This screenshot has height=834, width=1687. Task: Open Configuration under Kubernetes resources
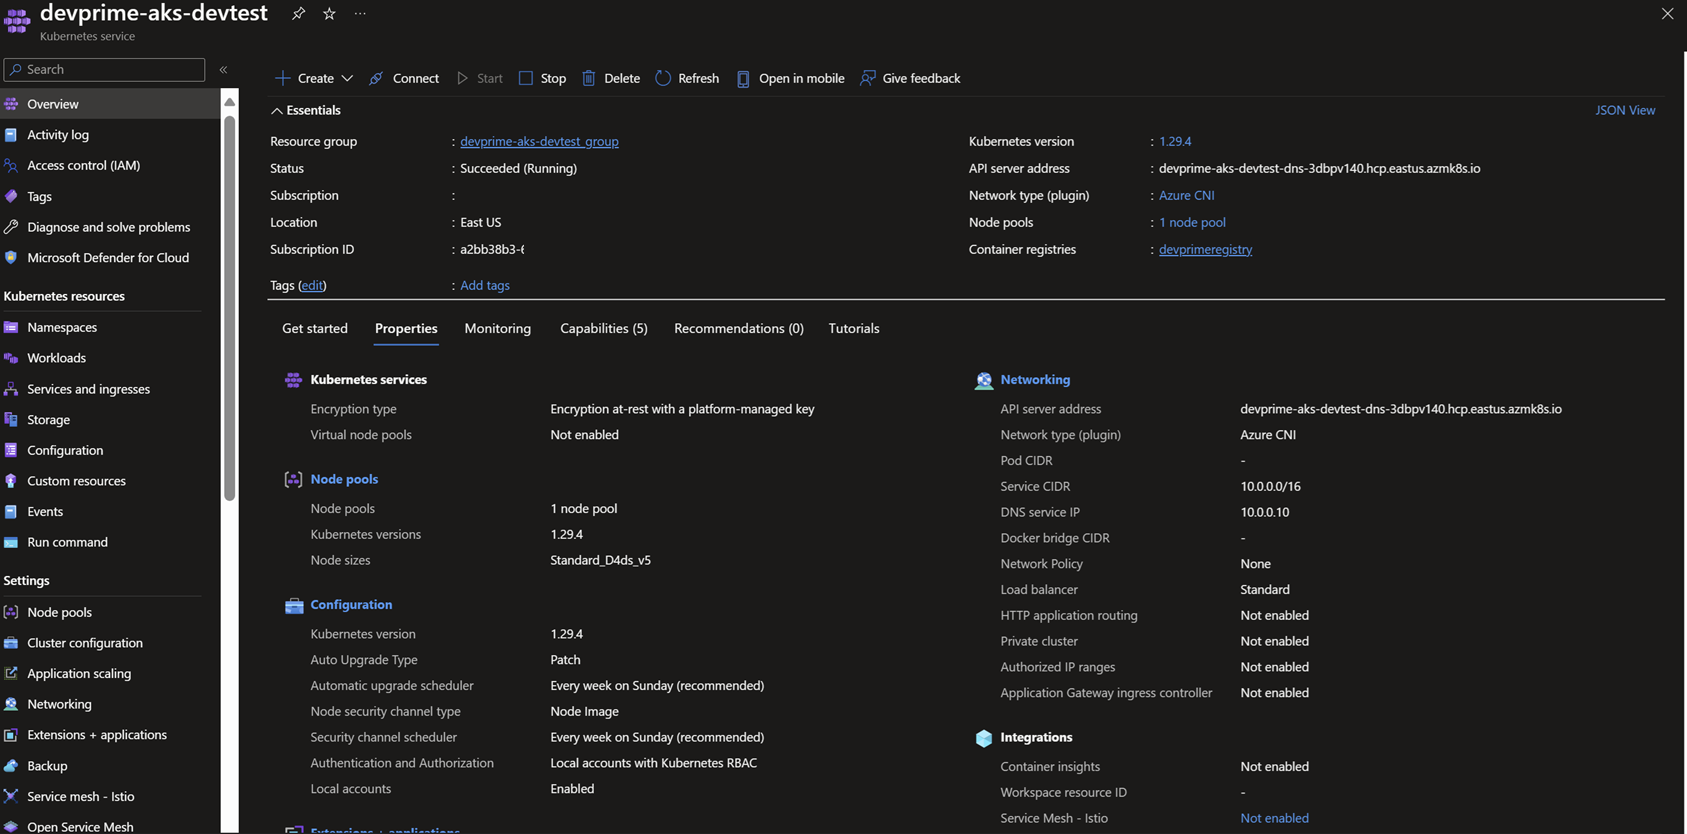(x=65, y=450)
